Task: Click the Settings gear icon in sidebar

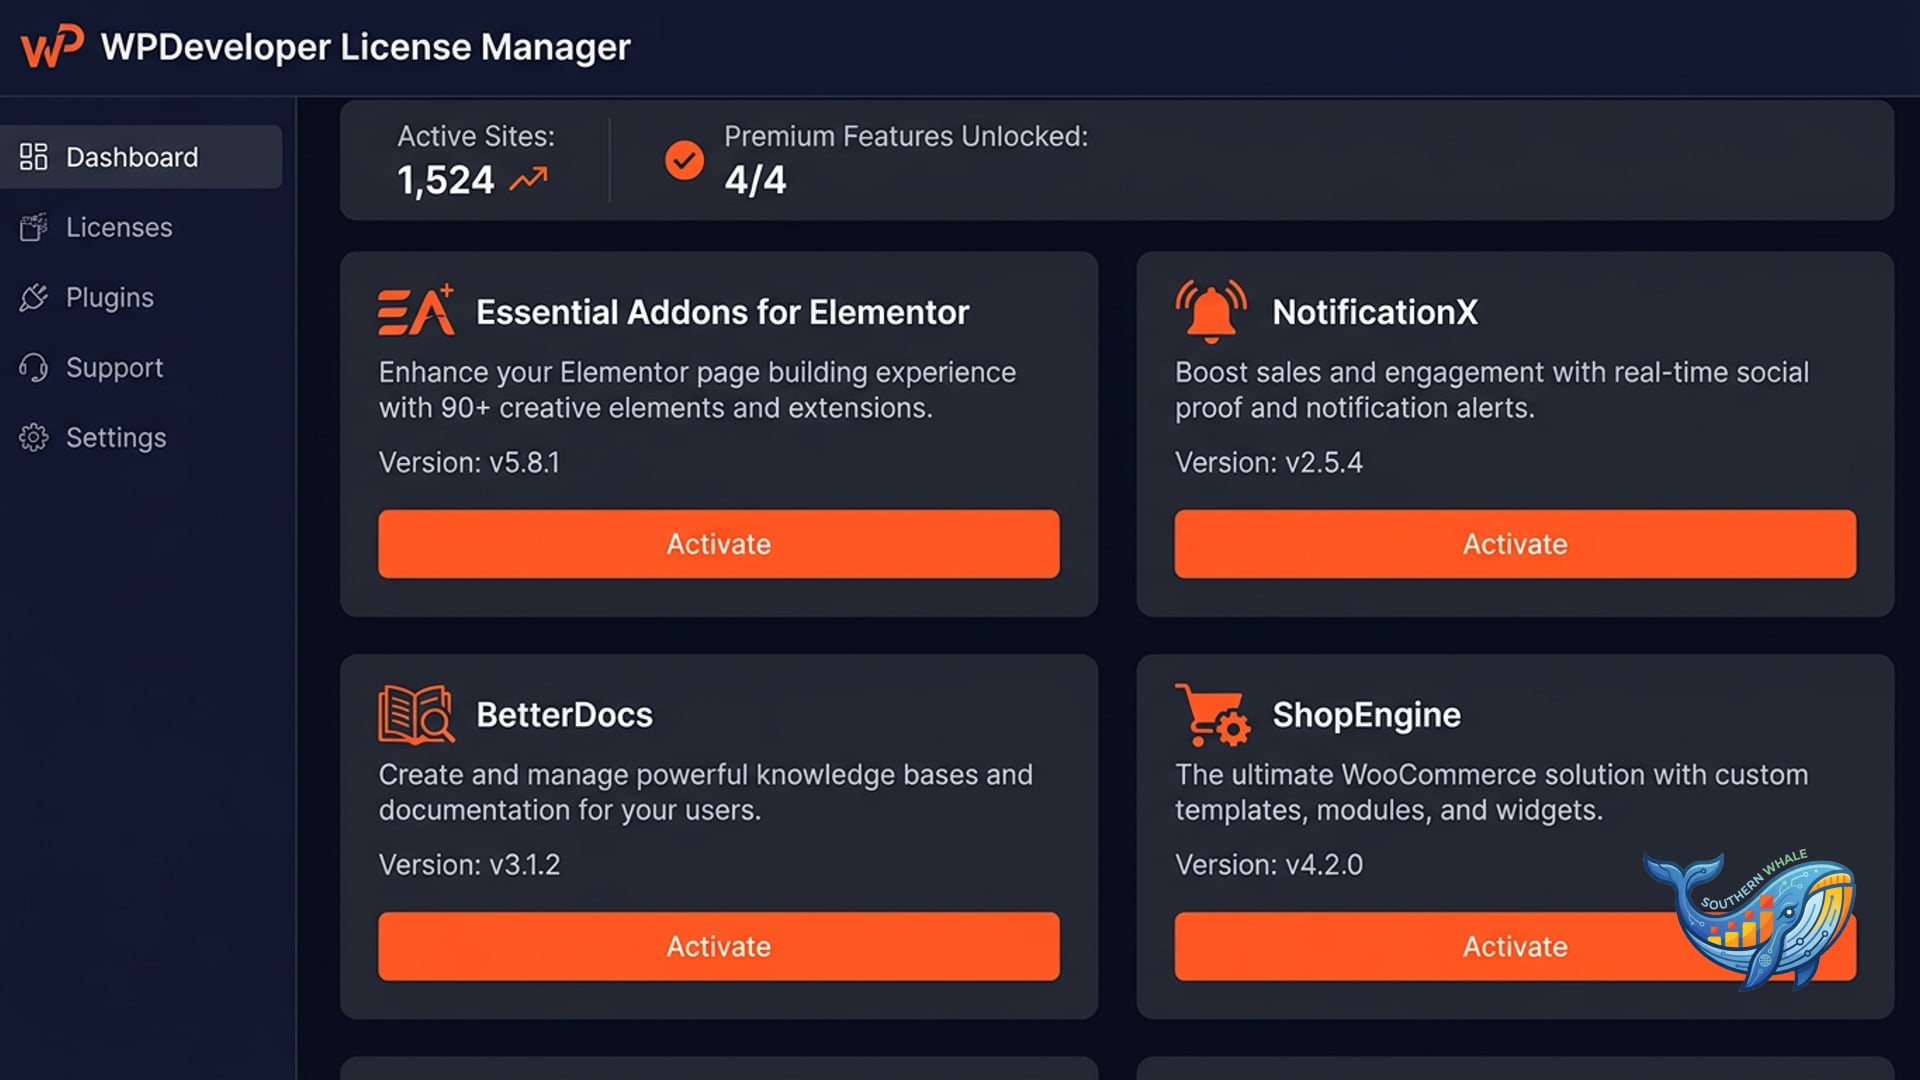Action: (33, 437)
